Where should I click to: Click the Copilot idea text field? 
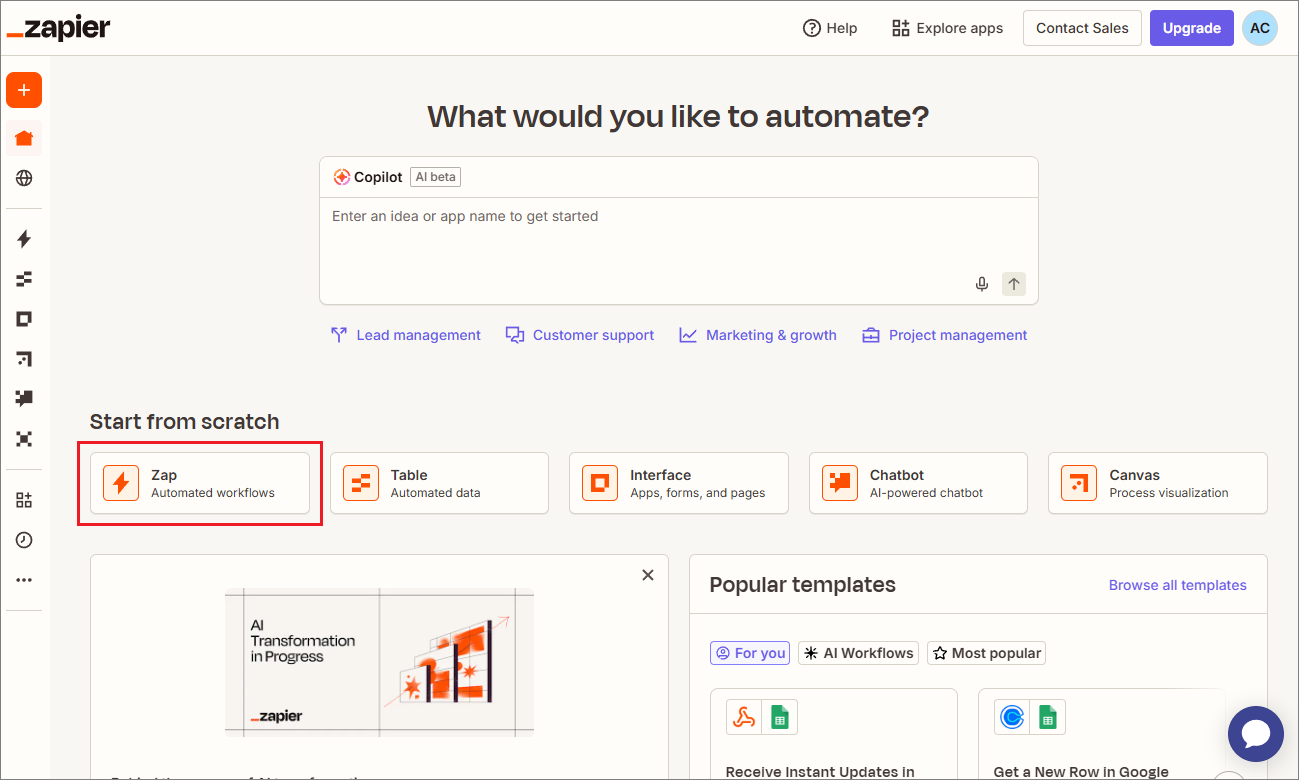pos(678,236)
